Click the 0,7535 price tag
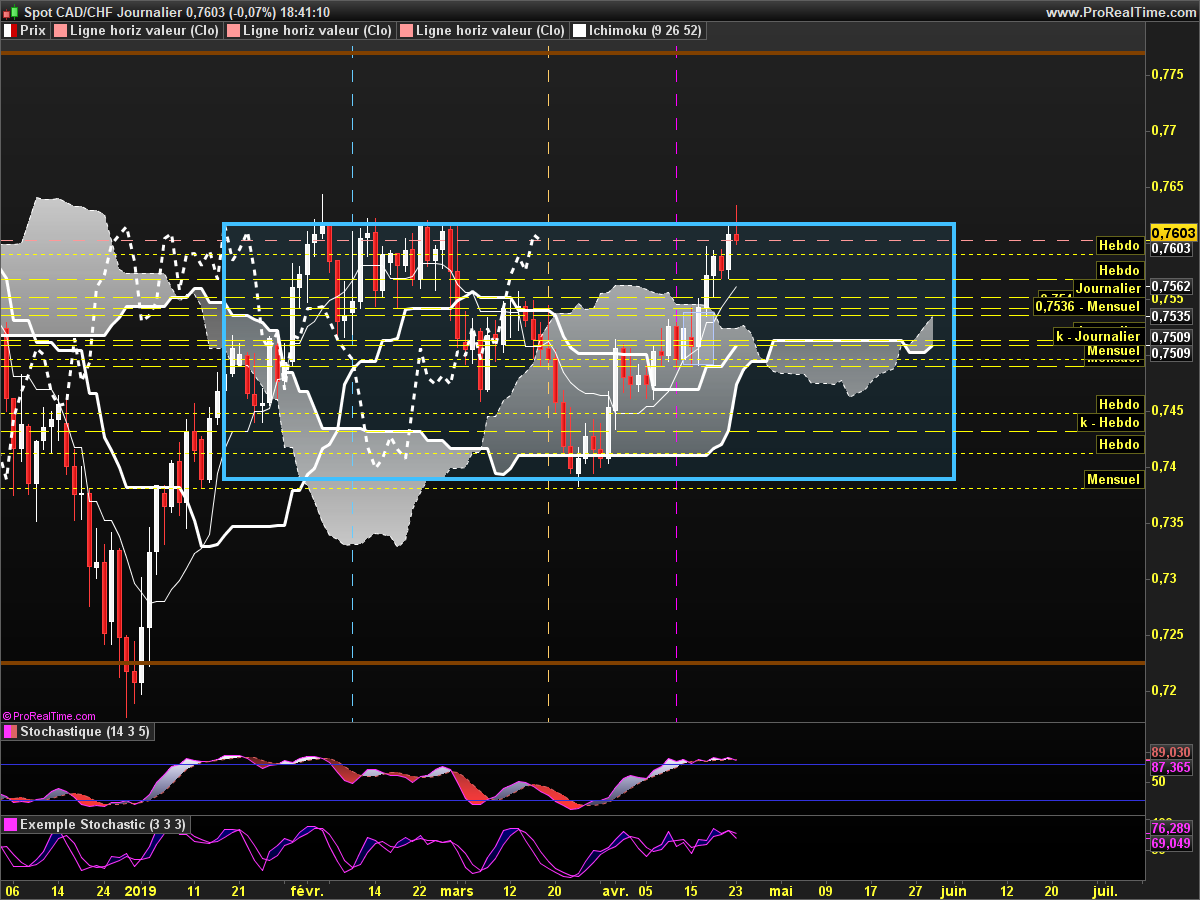 coord(1171,316)
